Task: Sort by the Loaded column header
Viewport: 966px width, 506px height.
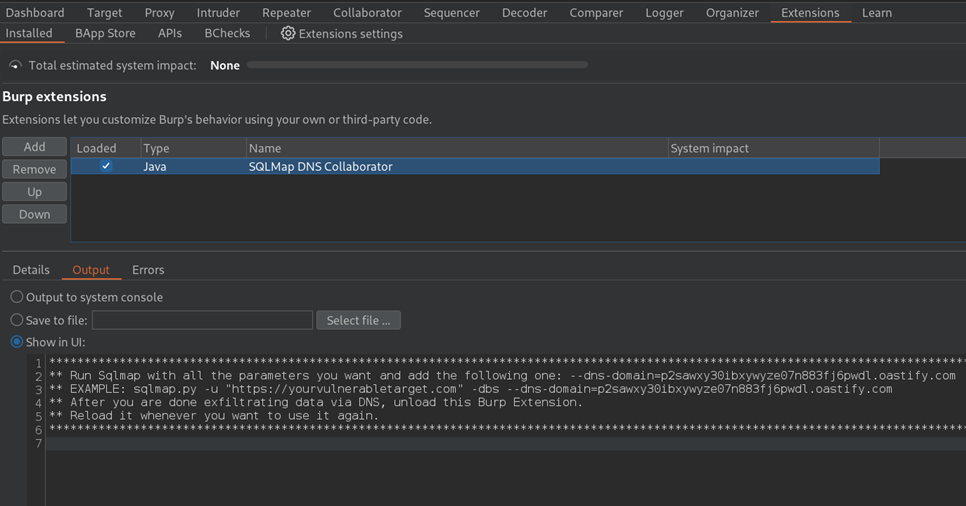Action: pyautogui.click(x=106, y=148)
